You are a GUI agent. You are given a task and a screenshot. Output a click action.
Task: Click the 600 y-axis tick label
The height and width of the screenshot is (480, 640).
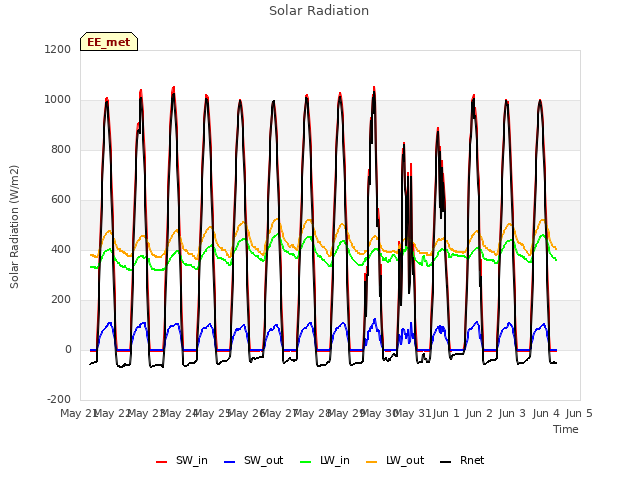(60, 200)
